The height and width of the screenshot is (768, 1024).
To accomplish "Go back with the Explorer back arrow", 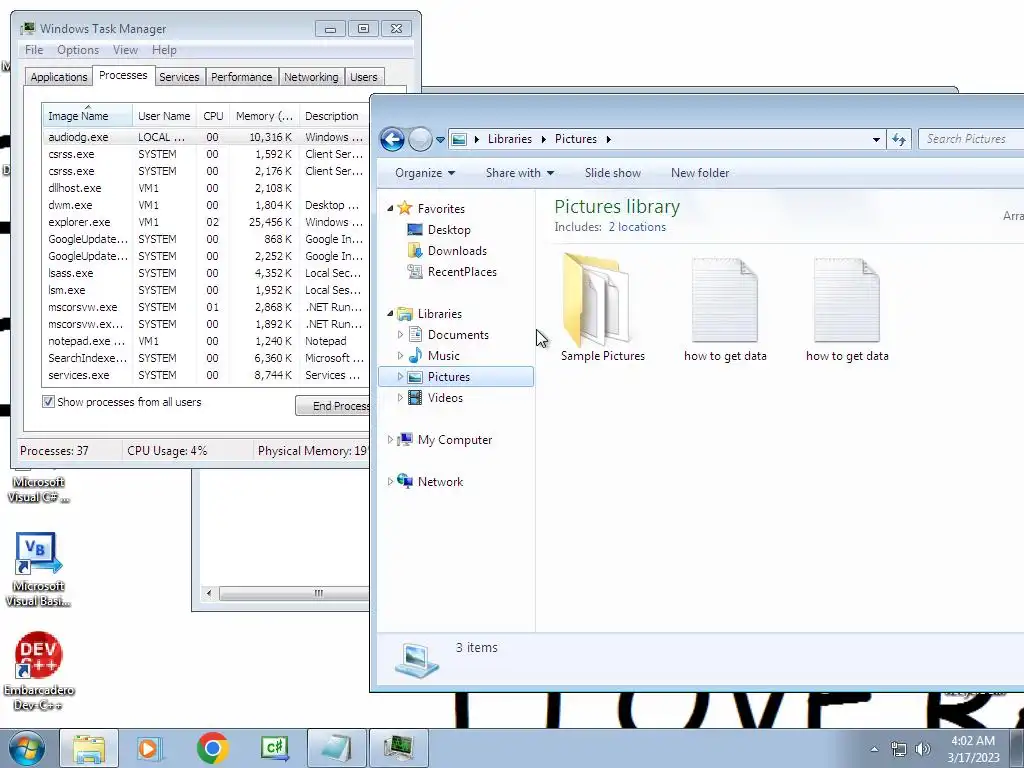I will tap(392, 139).
